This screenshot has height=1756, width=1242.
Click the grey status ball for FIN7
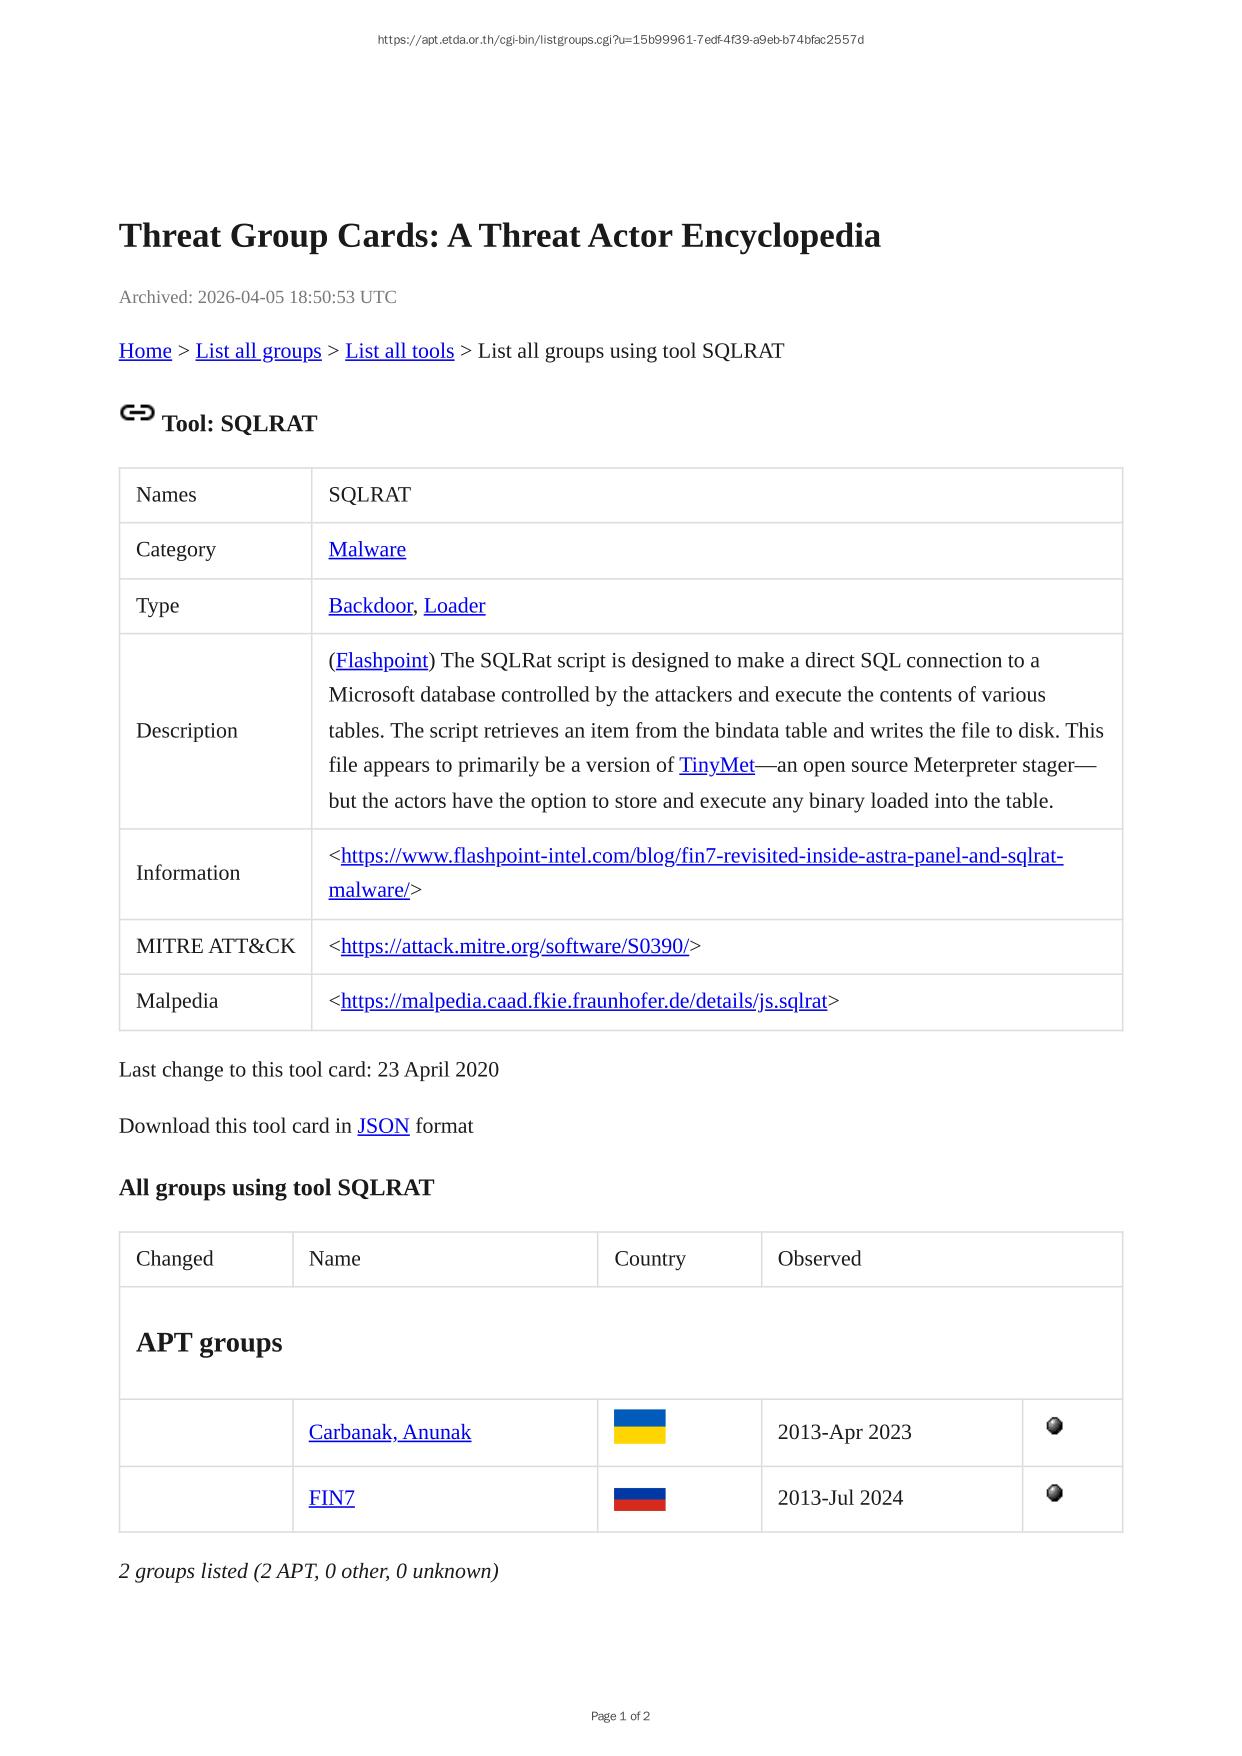point(1054,1493)
